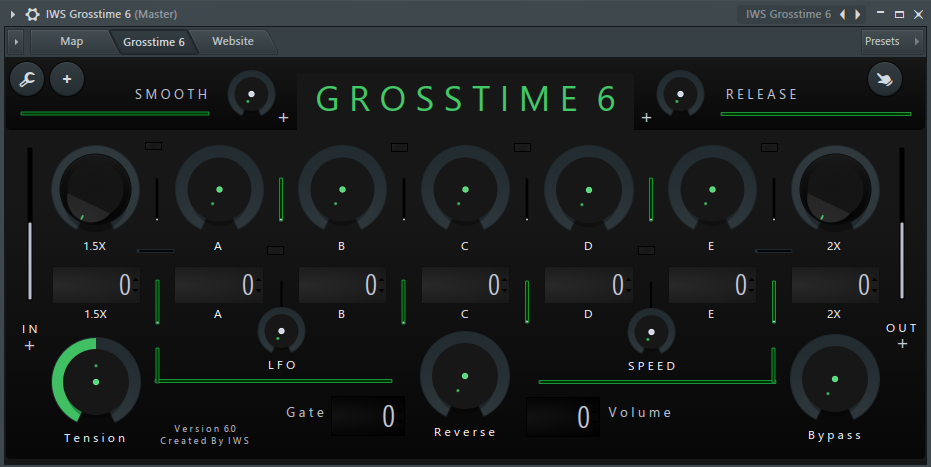Screen dimensions: 931x467
Task: Adjust the RELEASE knob
Action: pos(680,94)
